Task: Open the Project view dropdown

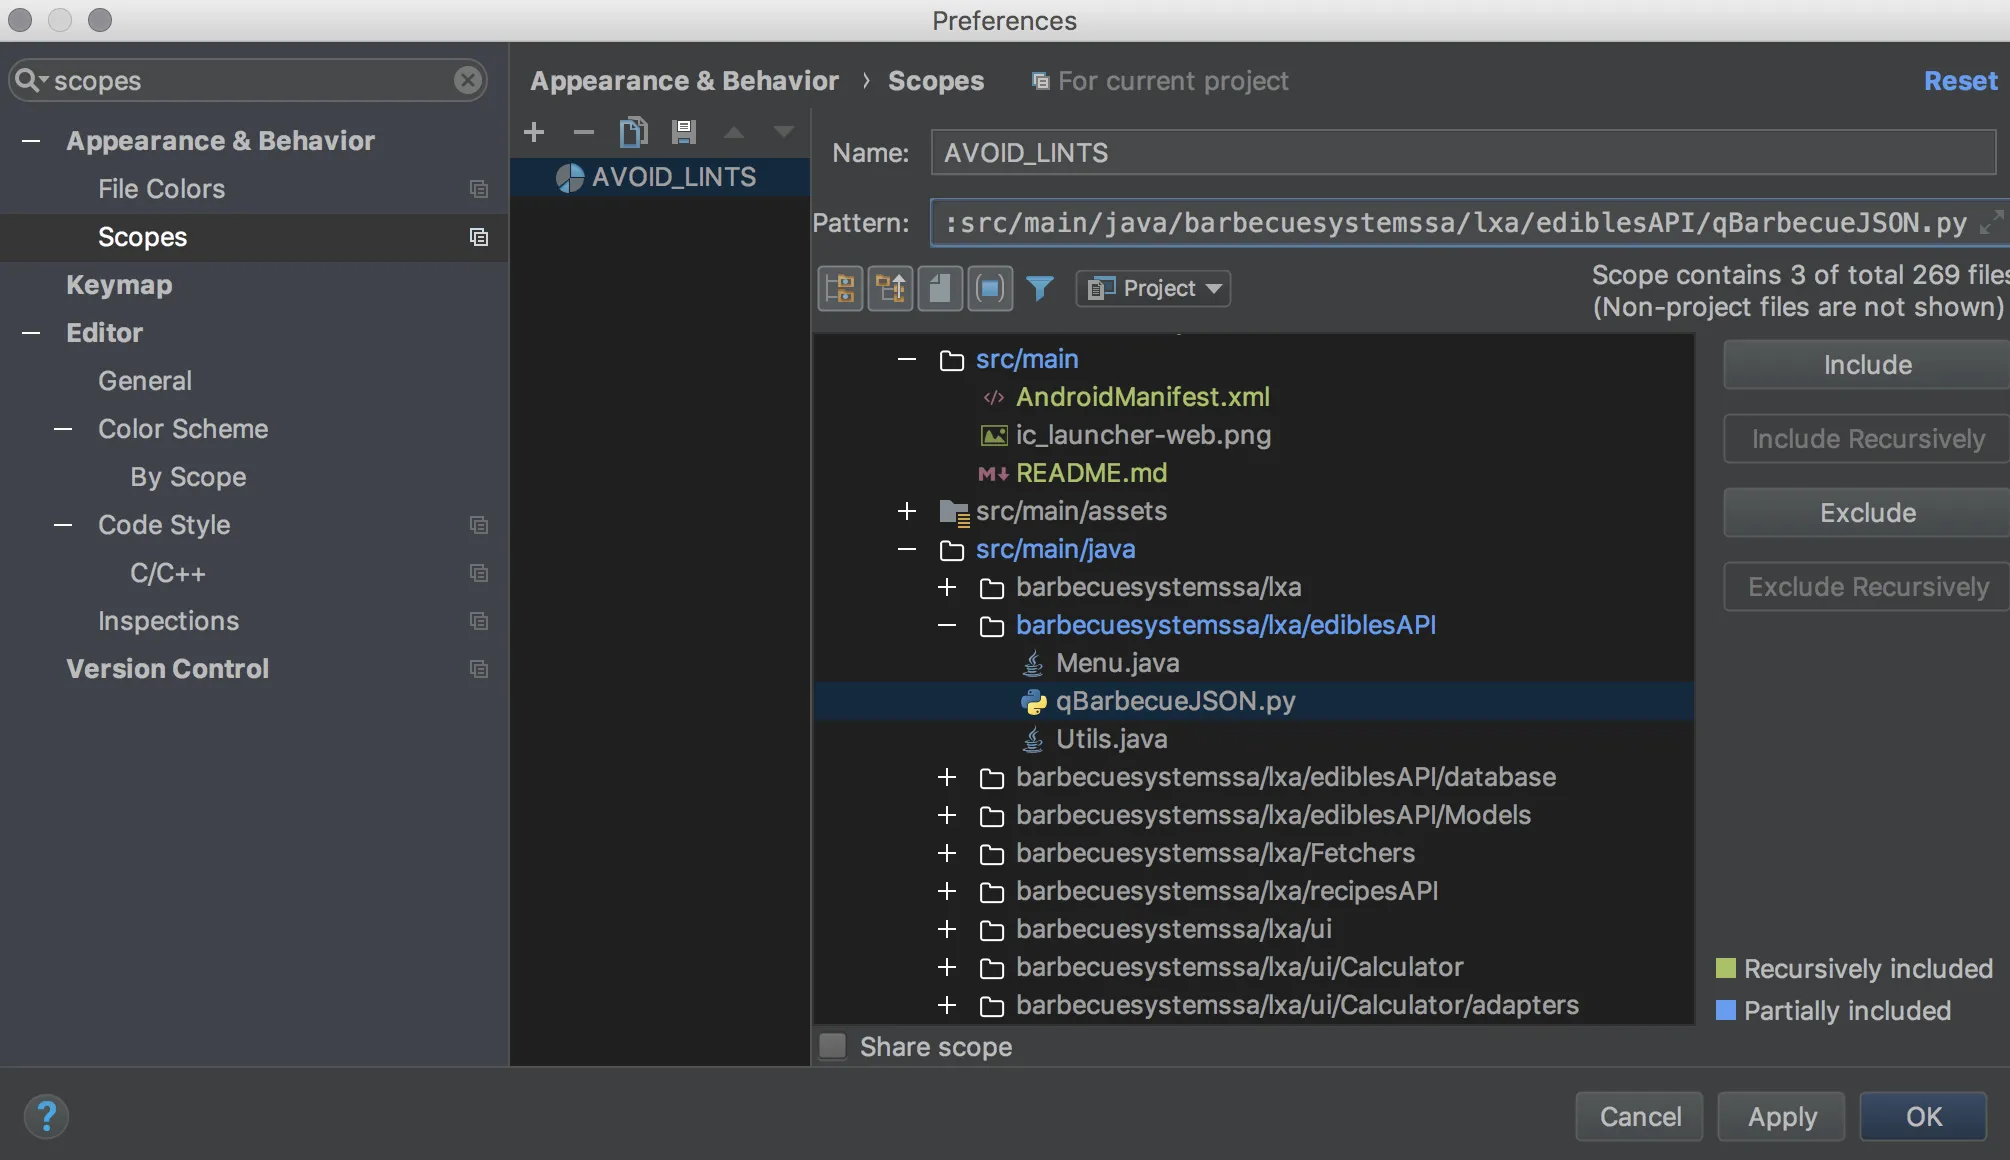Action: (x=1154, y=289)
